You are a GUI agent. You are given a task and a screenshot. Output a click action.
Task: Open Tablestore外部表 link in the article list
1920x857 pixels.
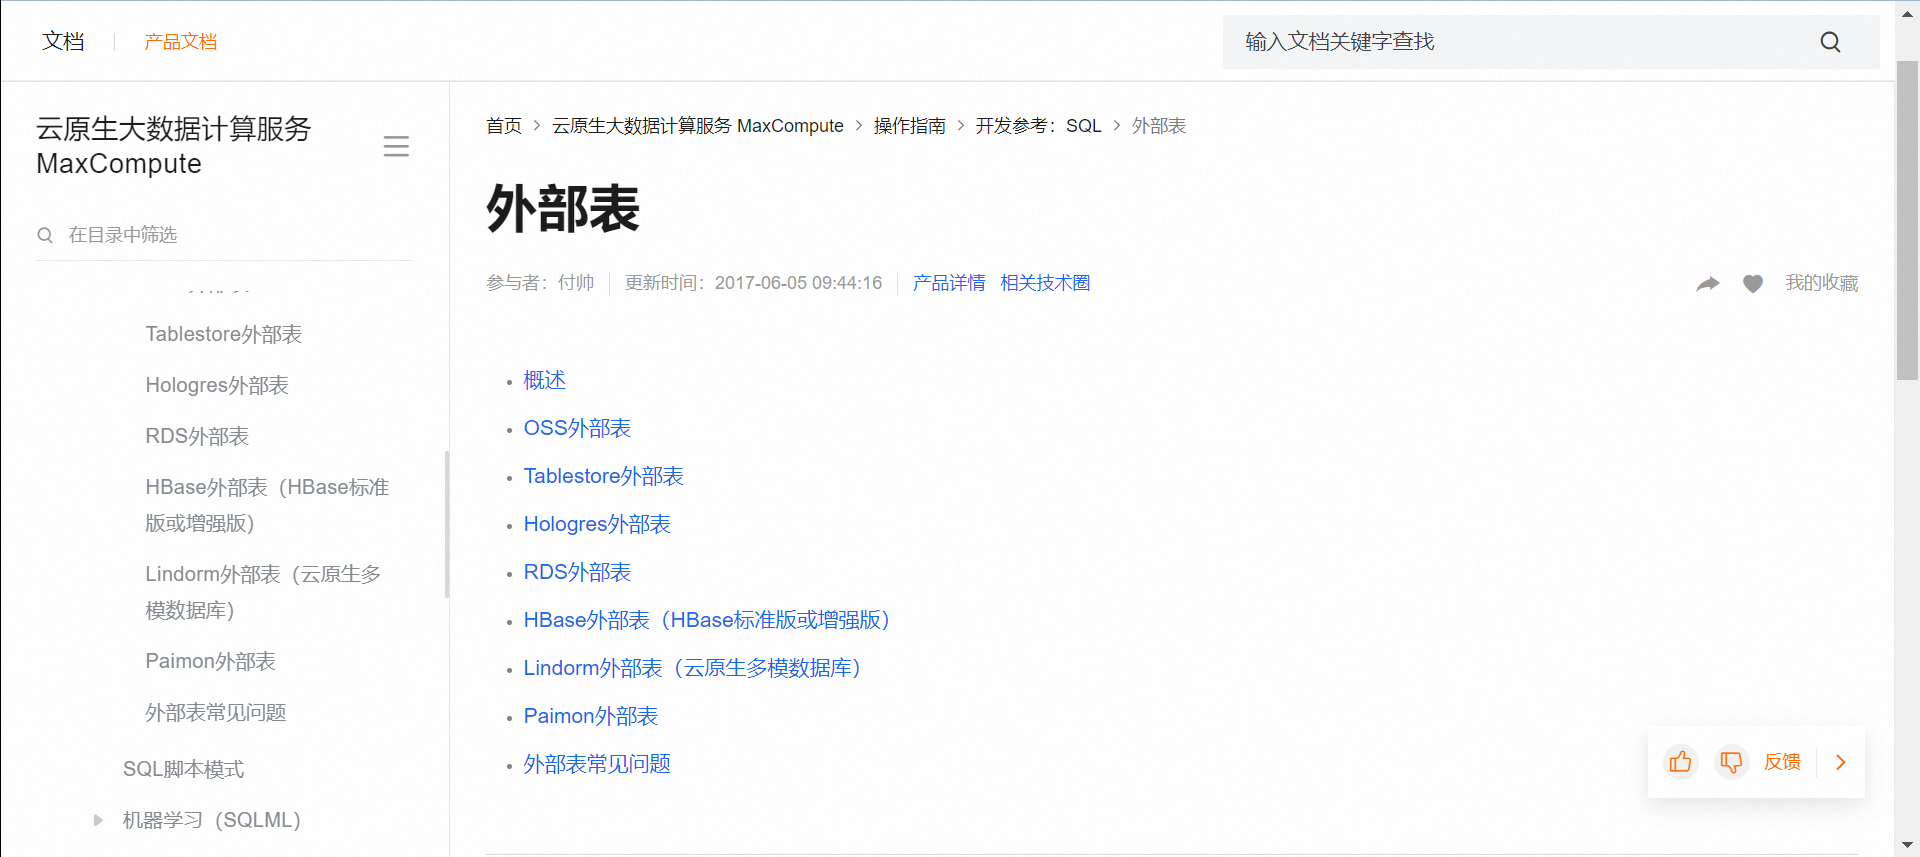point(604,476)
